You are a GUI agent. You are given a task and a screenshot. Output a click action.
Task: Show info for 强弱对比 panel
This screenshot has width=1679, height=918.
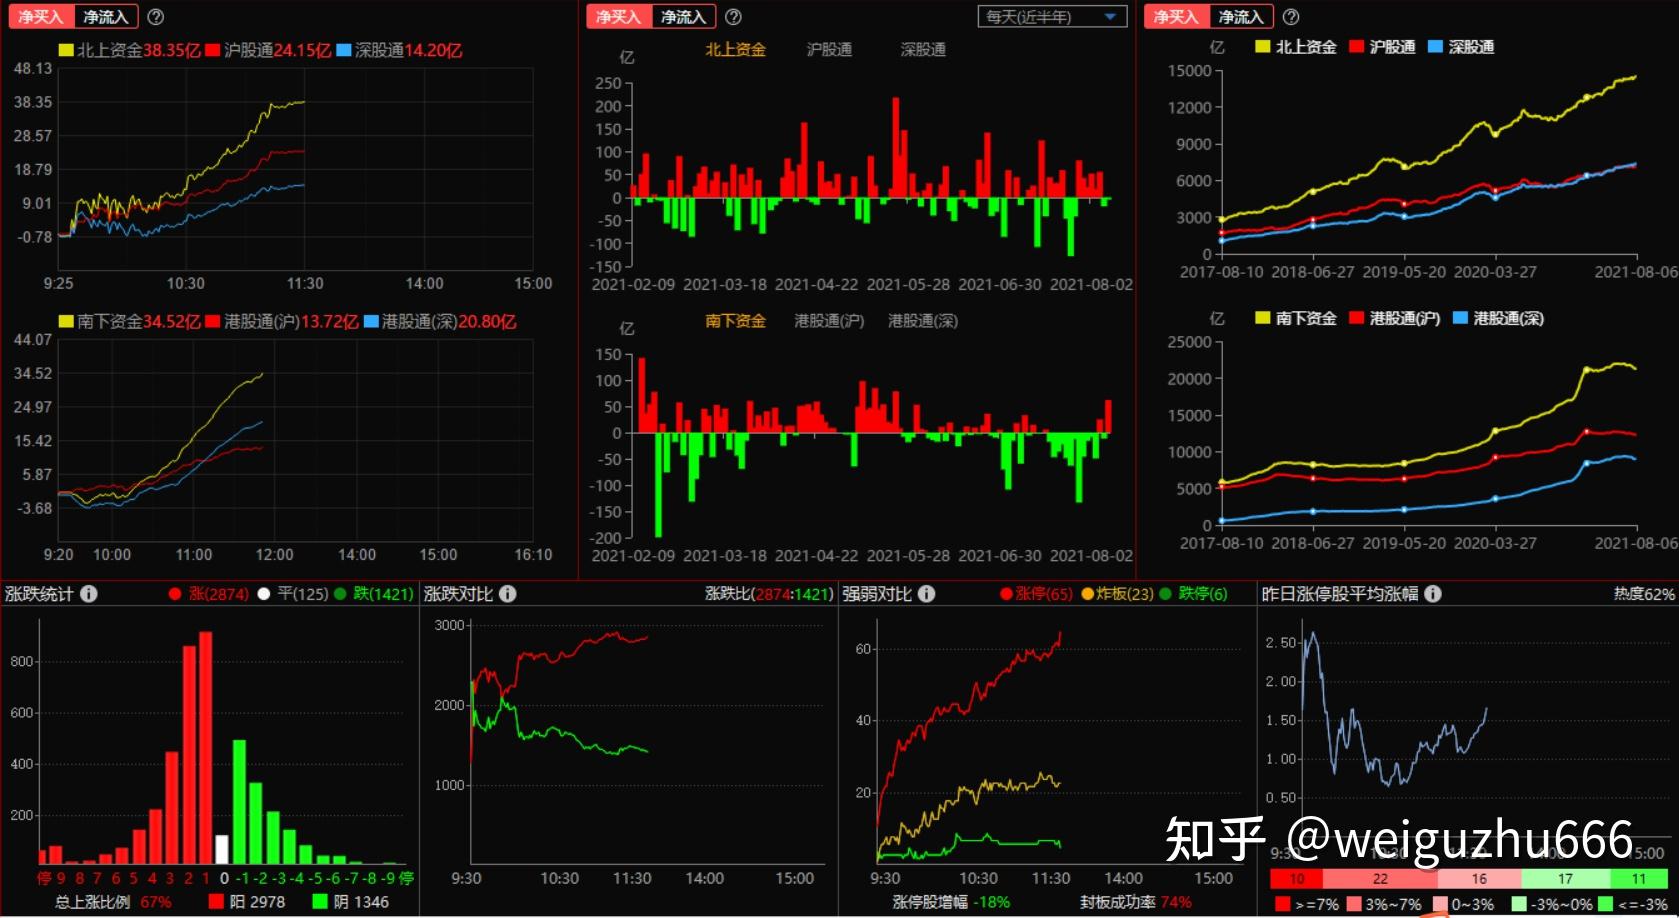927,594
